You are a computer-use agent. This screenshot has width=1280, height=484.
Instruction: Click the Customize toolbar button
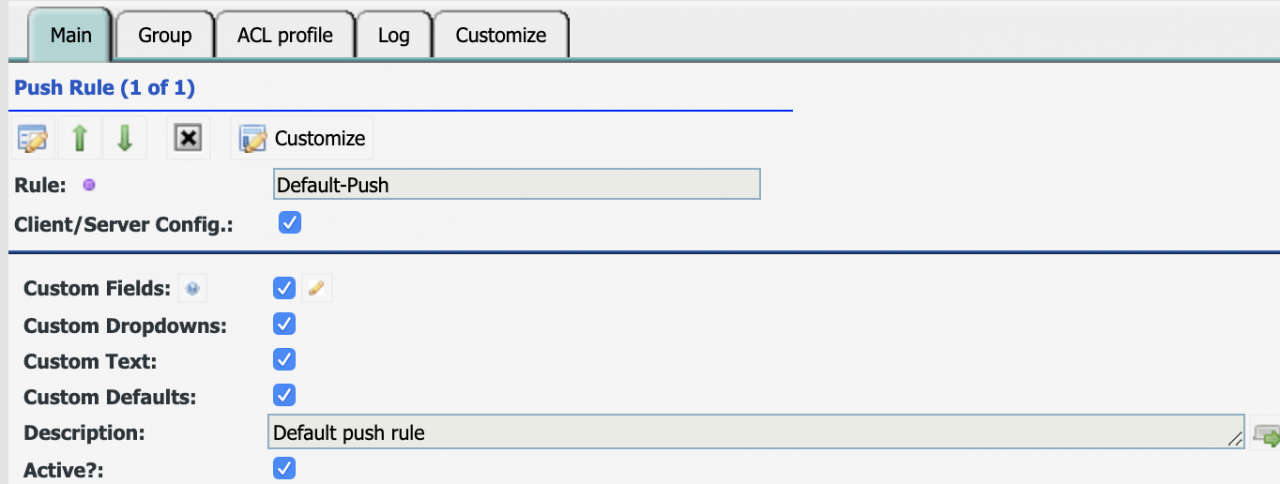pos(302,138)
